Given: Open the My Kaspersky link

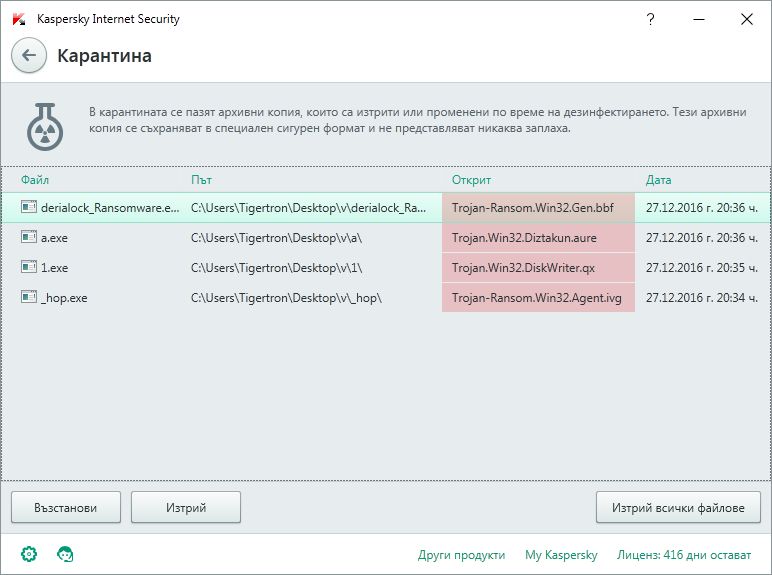Looking at the screenshot, I should pos(561,555).
